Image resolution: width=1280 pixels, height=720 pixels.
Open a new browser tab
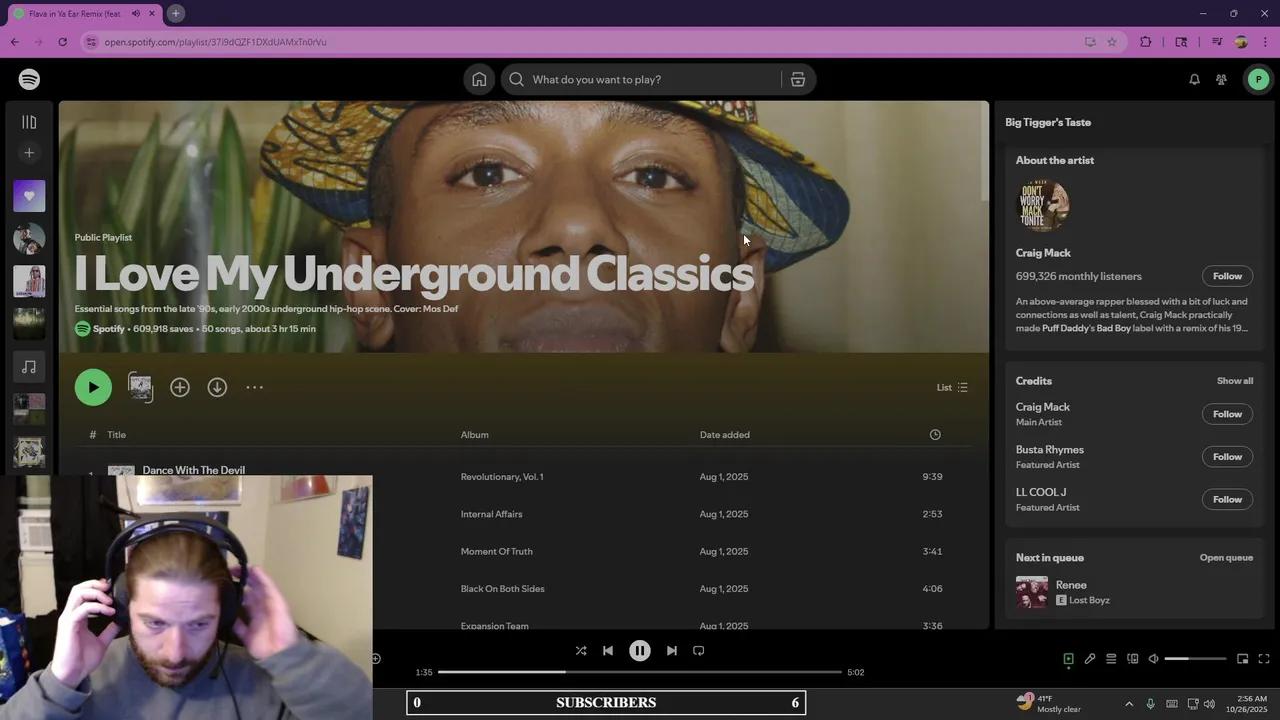pos(175,13)
